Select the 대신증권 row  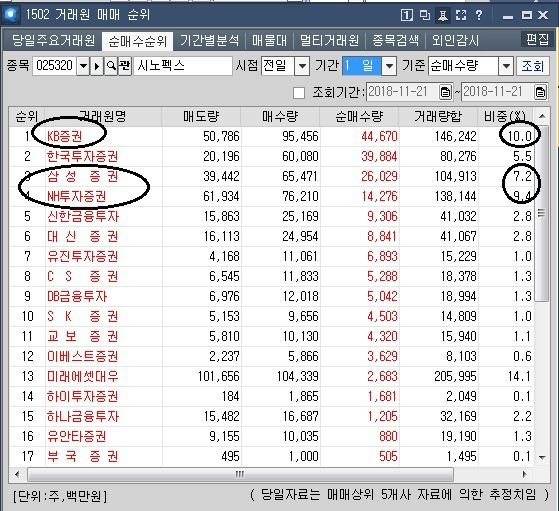click(272, 236)
